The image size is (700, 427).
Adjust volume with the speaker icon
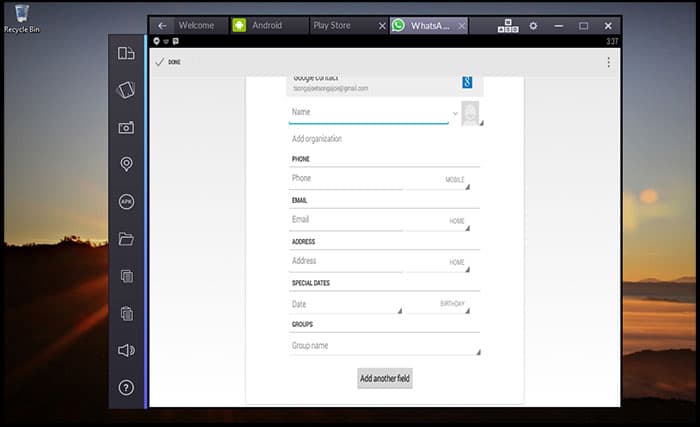tap(126, 351)
